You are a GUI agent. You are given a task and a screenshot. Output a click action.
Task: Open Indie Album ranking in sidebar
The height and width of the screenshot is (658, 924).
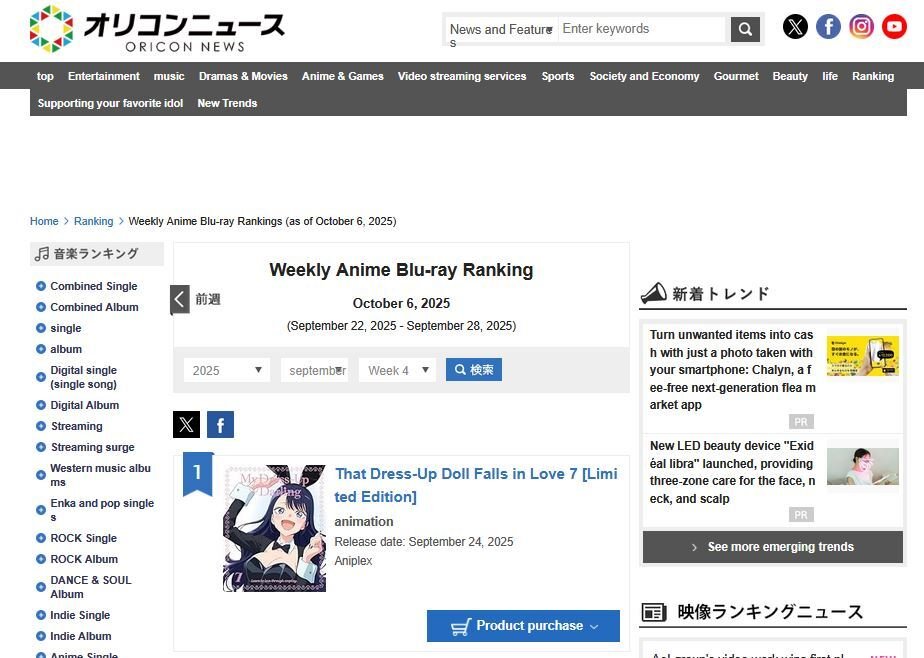click(80, 636)
